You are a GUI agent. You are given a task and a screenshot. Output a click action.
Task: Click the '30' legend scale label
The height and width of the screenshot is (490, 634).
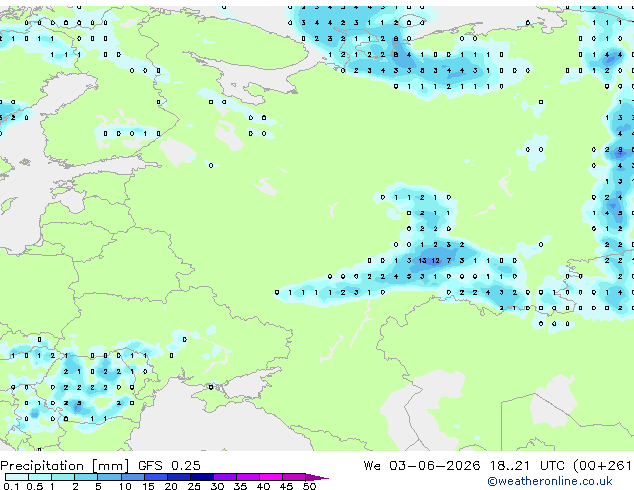pyautogui.click(x=217, y=486)
